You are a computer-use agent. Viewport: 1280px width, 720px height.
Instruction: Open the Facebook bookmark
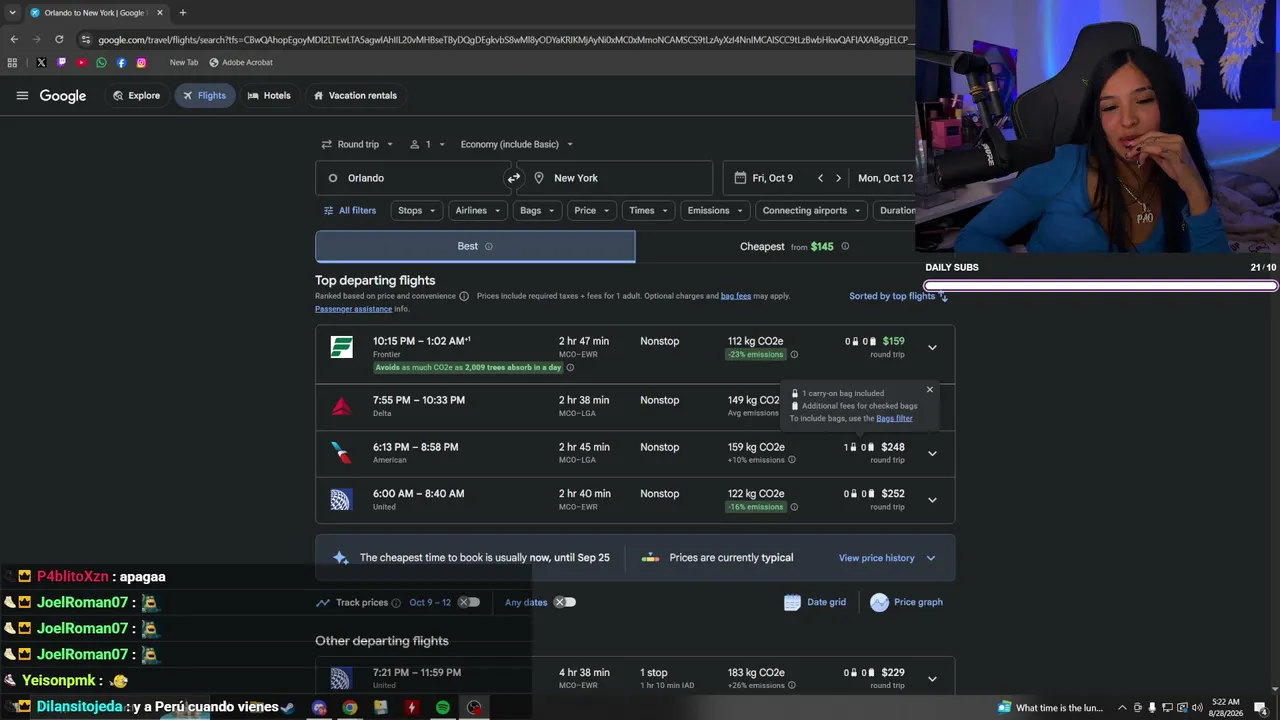coord(121,62)
